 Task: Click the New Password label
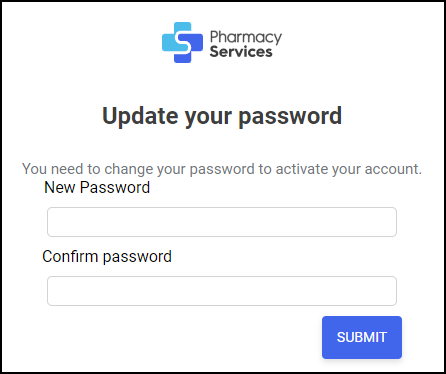pos(97,187)
